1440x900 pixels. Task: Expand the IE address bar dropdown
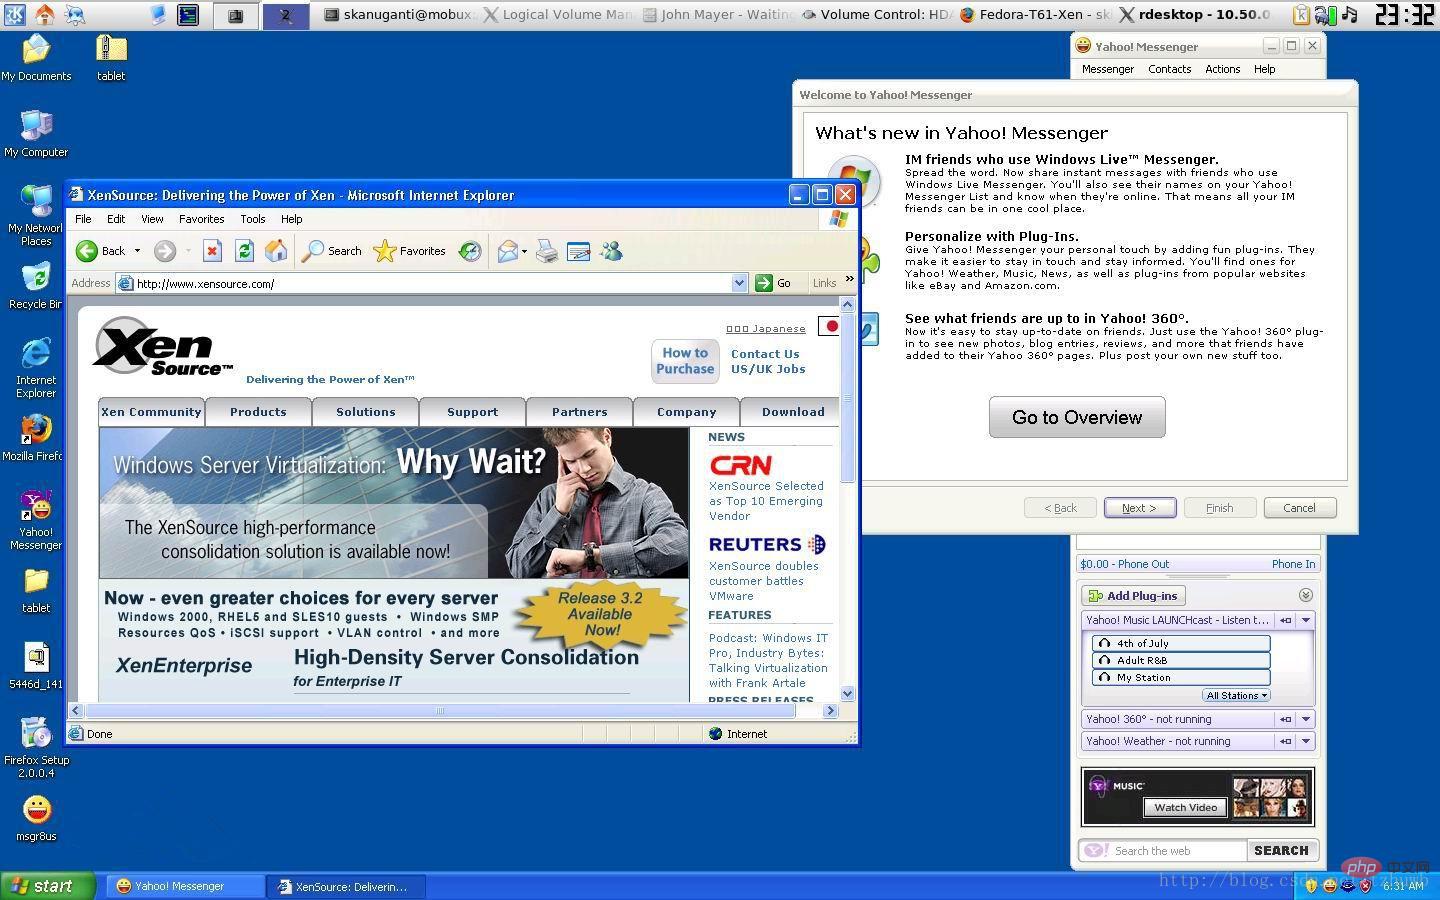pyautogui.click(x=739, y=283)
